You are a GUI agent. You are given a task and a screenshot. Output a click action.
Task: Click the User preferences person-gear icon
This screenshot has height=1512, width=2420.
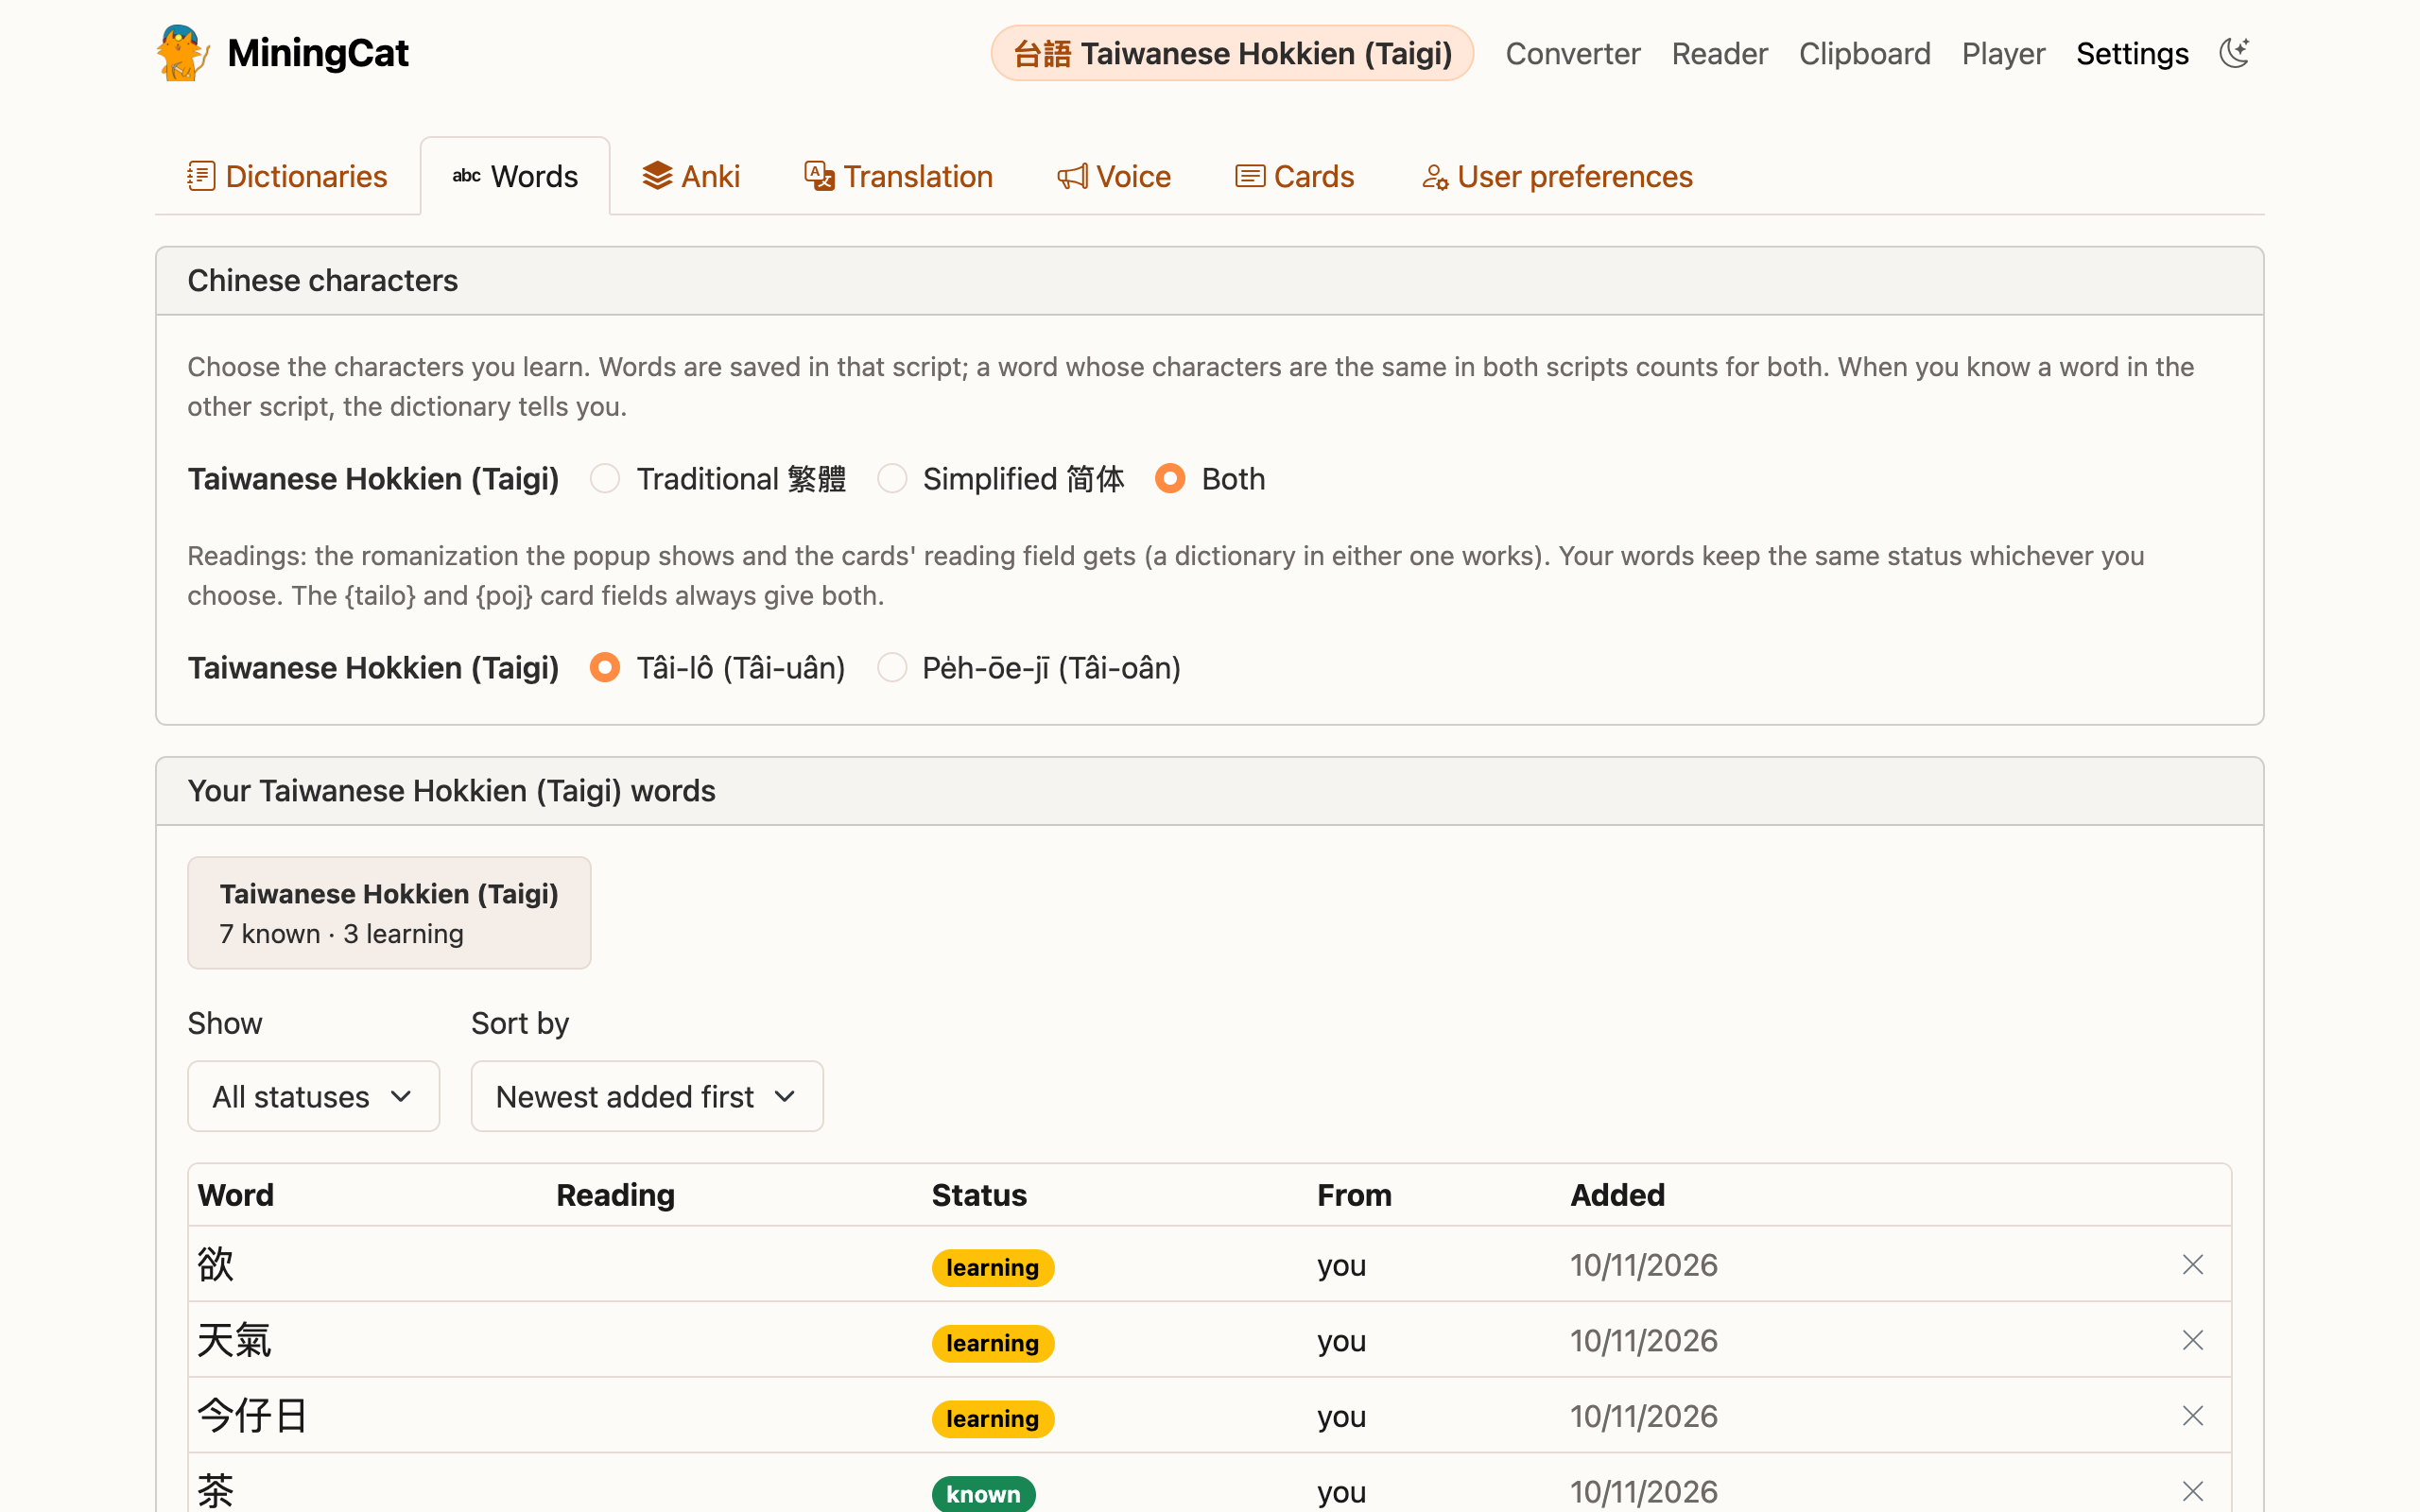point(1435,176)
